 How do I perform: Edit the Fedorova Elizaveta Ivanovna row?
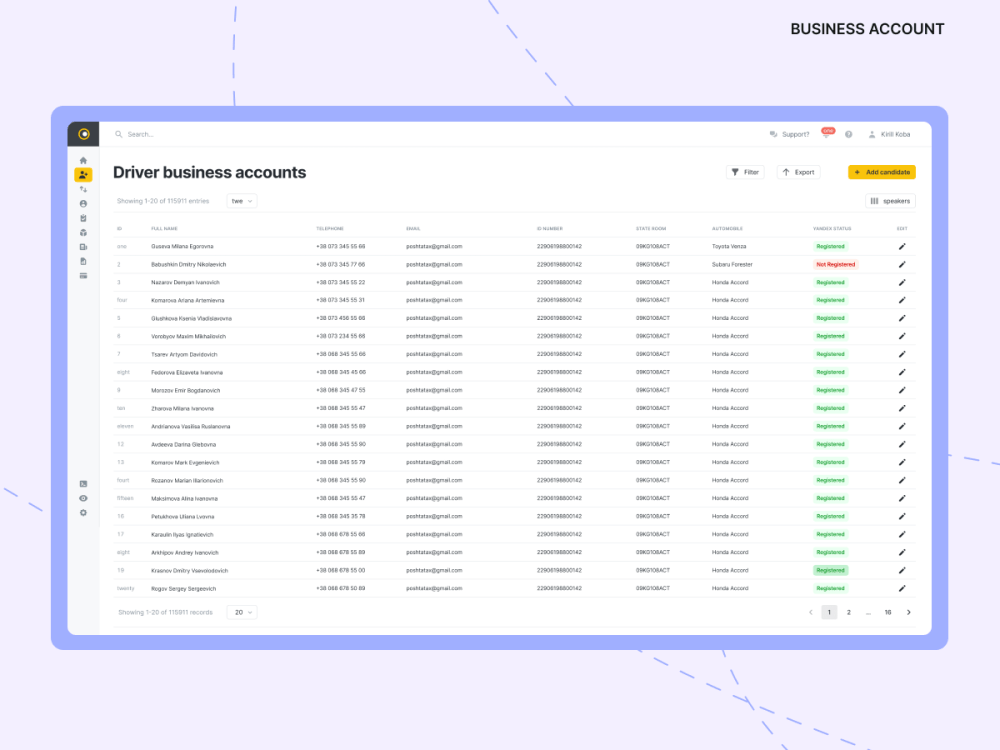(x=902, y=372)
